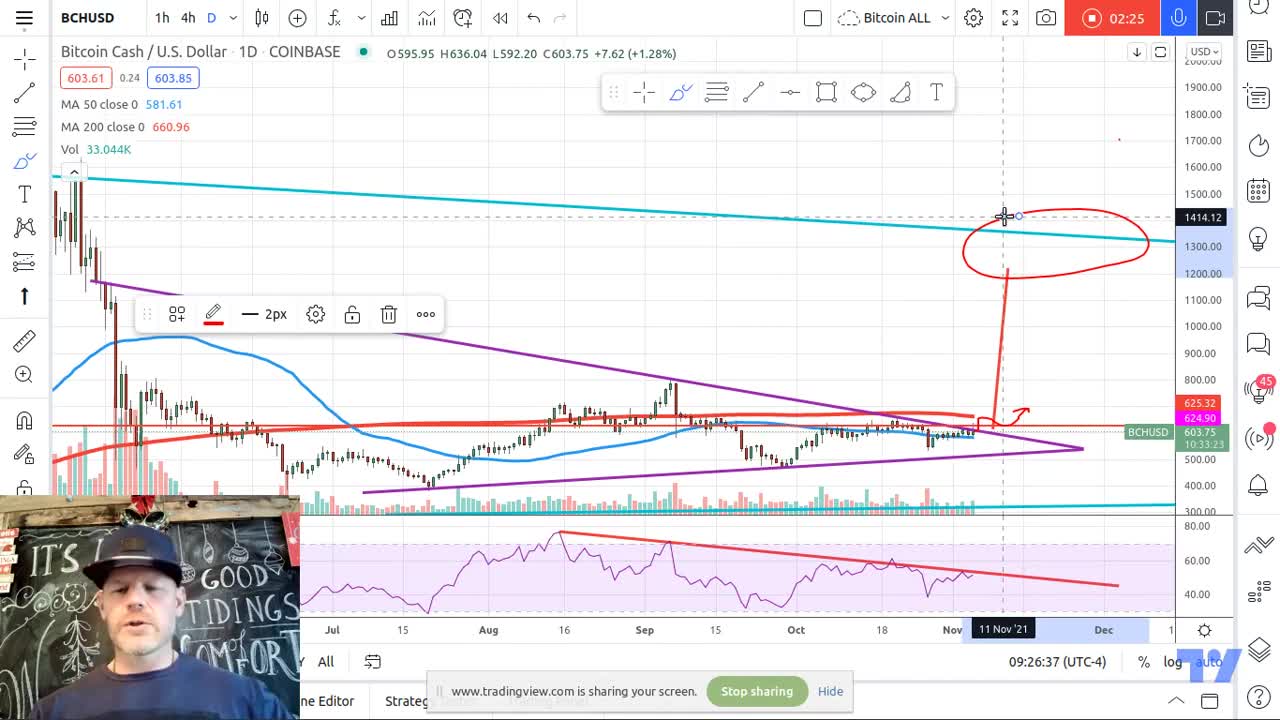Delete the selected drawing with trash icon
This screenshot has height=720, width=1280.
point(389,315)
